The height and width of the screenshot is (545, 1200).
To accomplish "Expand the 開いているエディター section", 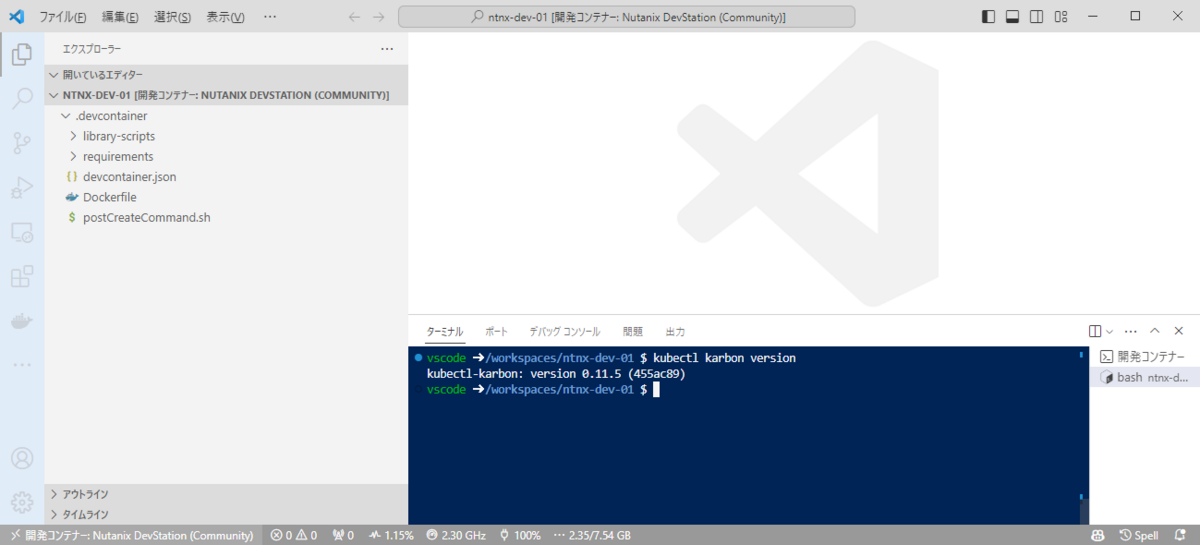I will point(227,75).
